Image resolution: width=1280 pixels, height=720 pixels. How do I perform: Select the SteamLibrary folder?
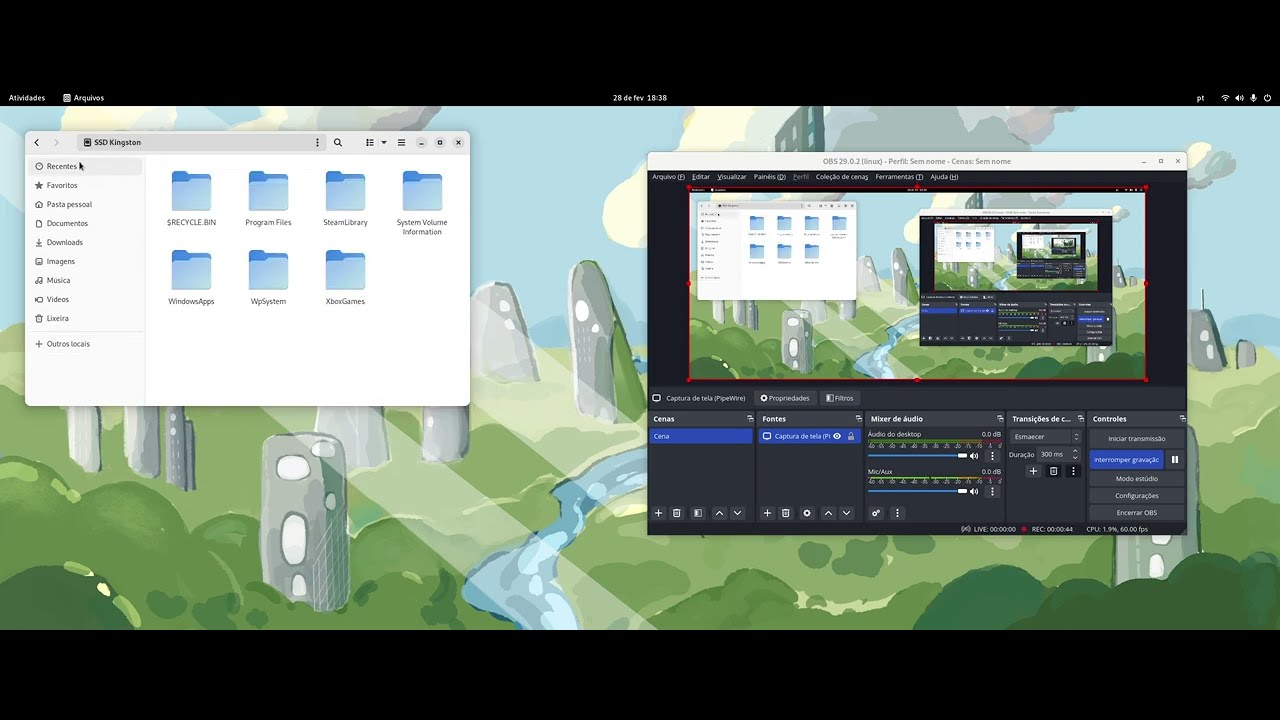pyautogui.click(x=345, y=198)
